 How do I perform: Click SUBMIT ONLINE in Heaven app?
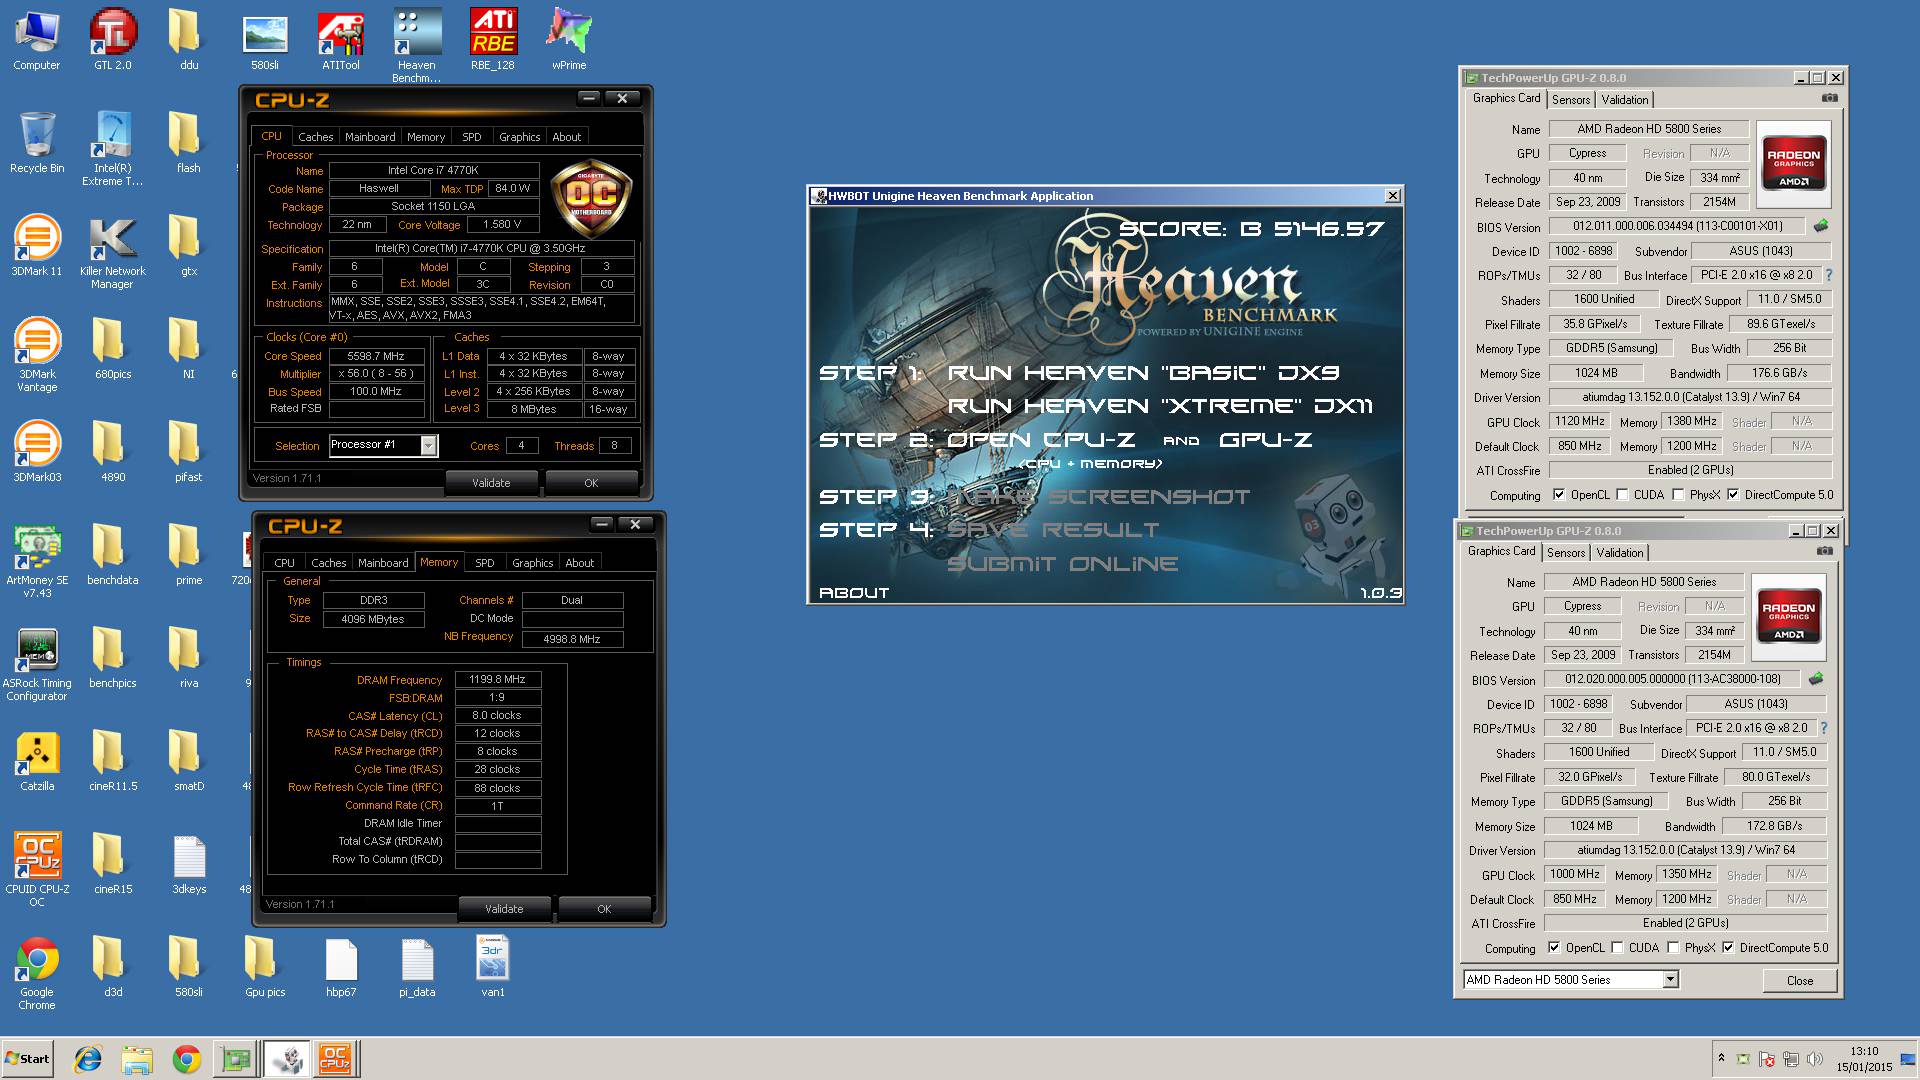pos(1062,564)
